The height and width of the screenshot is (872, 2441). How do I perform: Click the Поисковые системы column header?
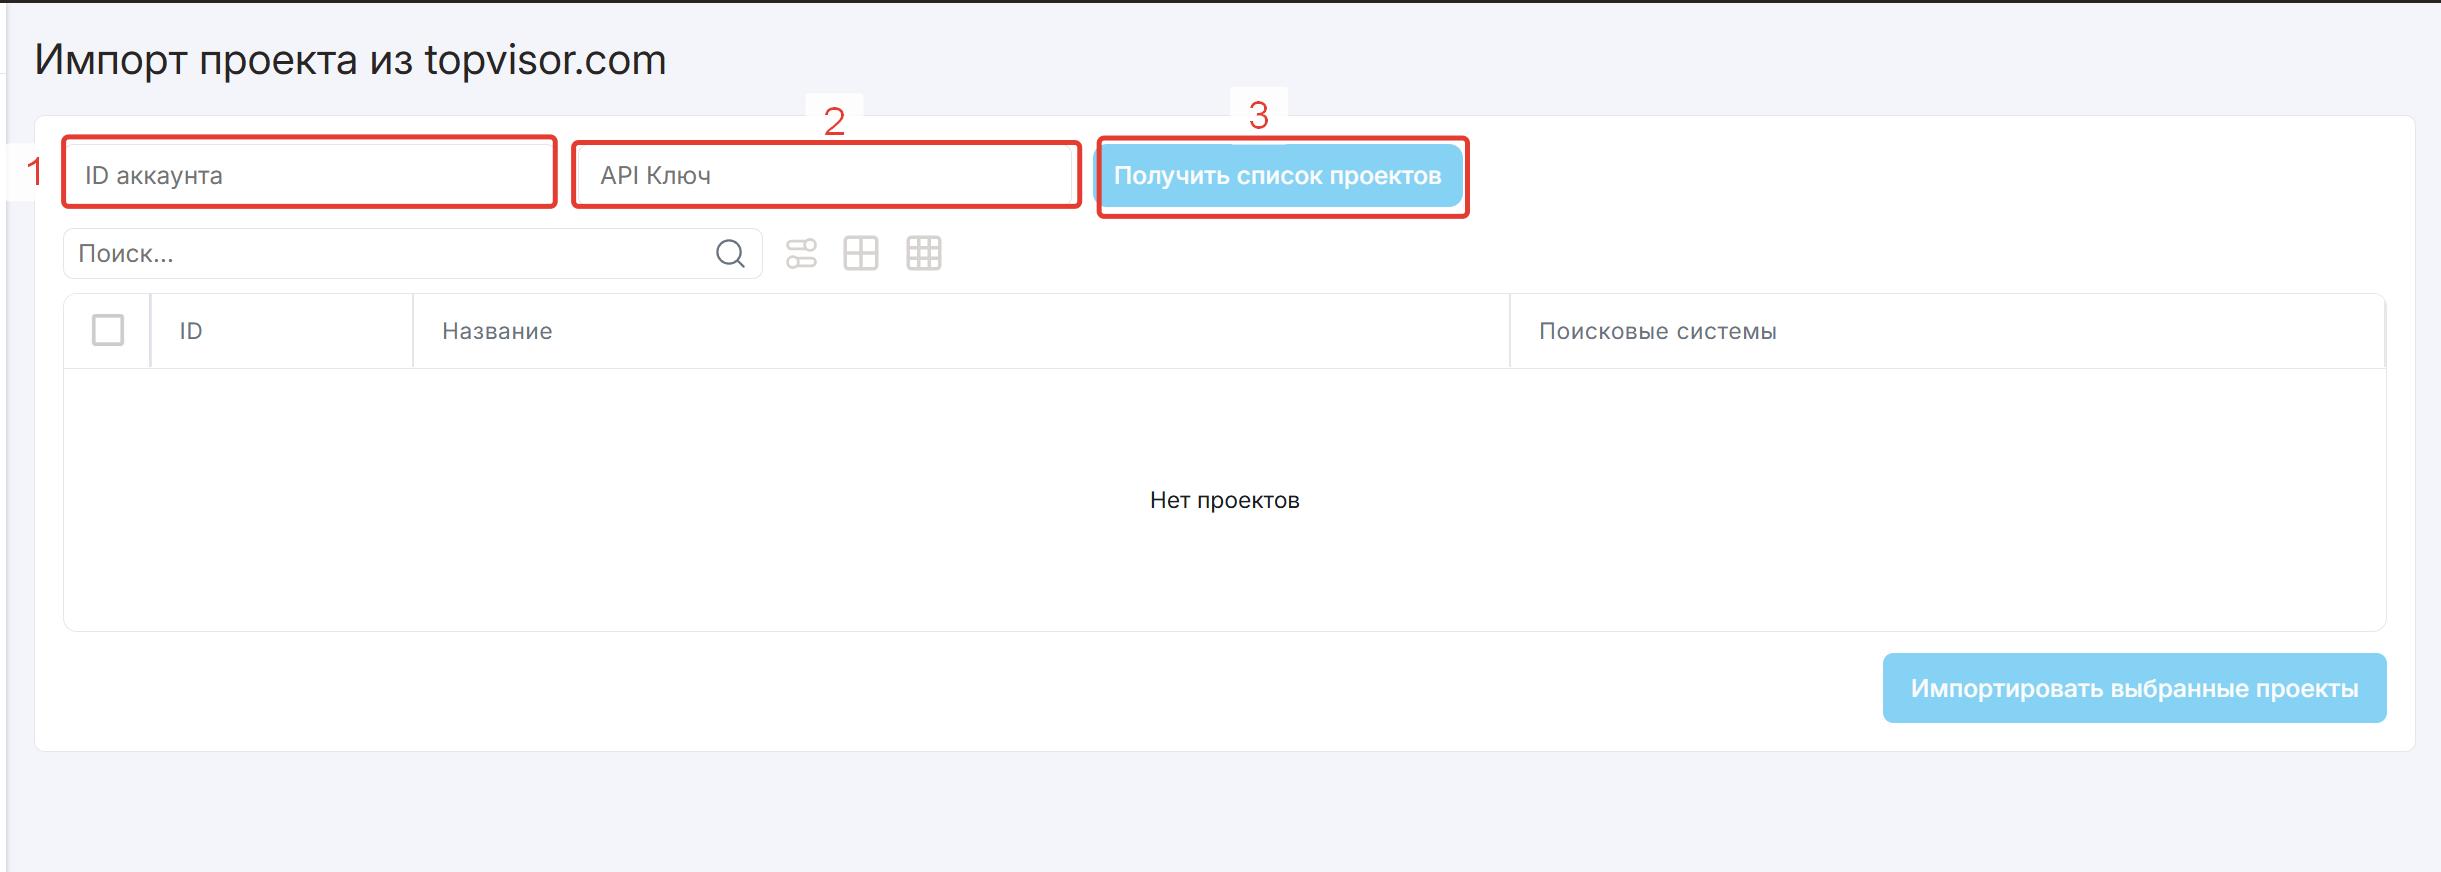(x=1657, y=331)
